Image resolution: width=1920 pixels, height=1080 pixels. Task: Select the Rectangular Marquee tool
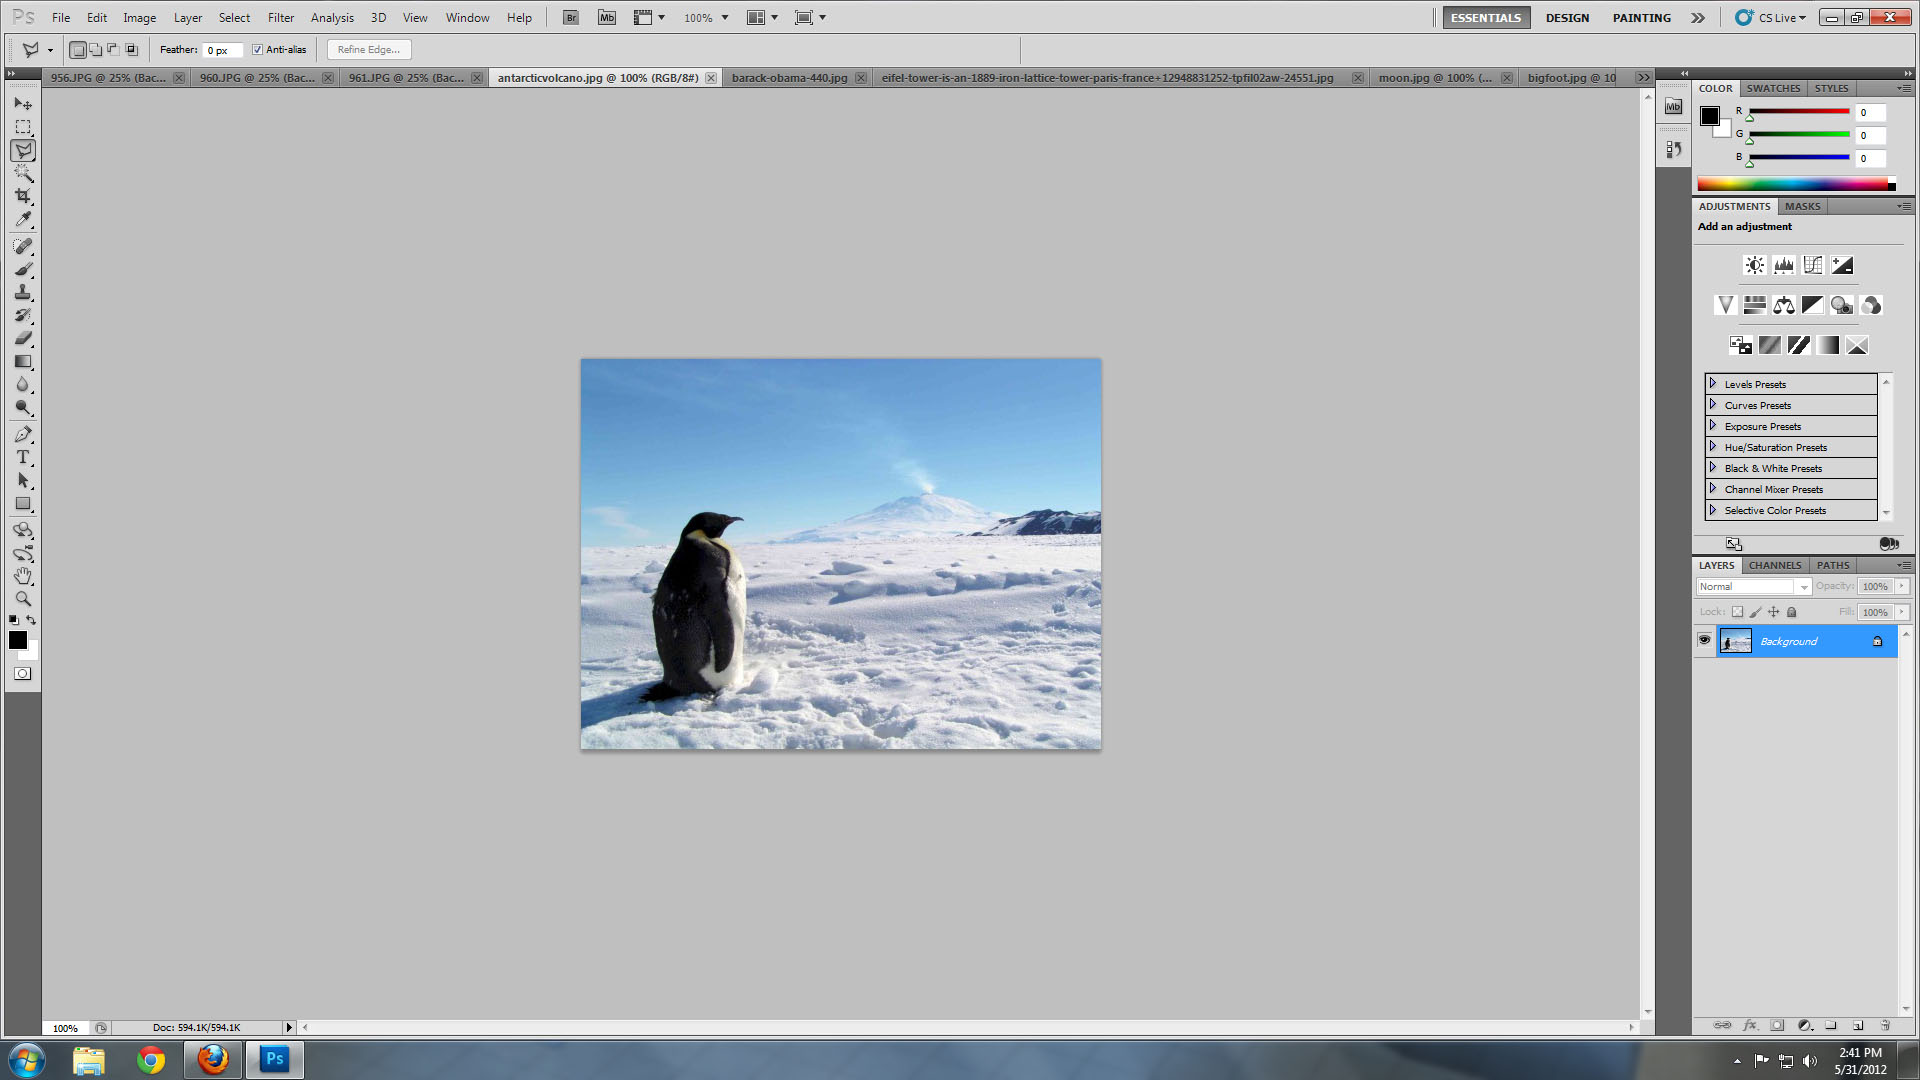click(23, 127)
